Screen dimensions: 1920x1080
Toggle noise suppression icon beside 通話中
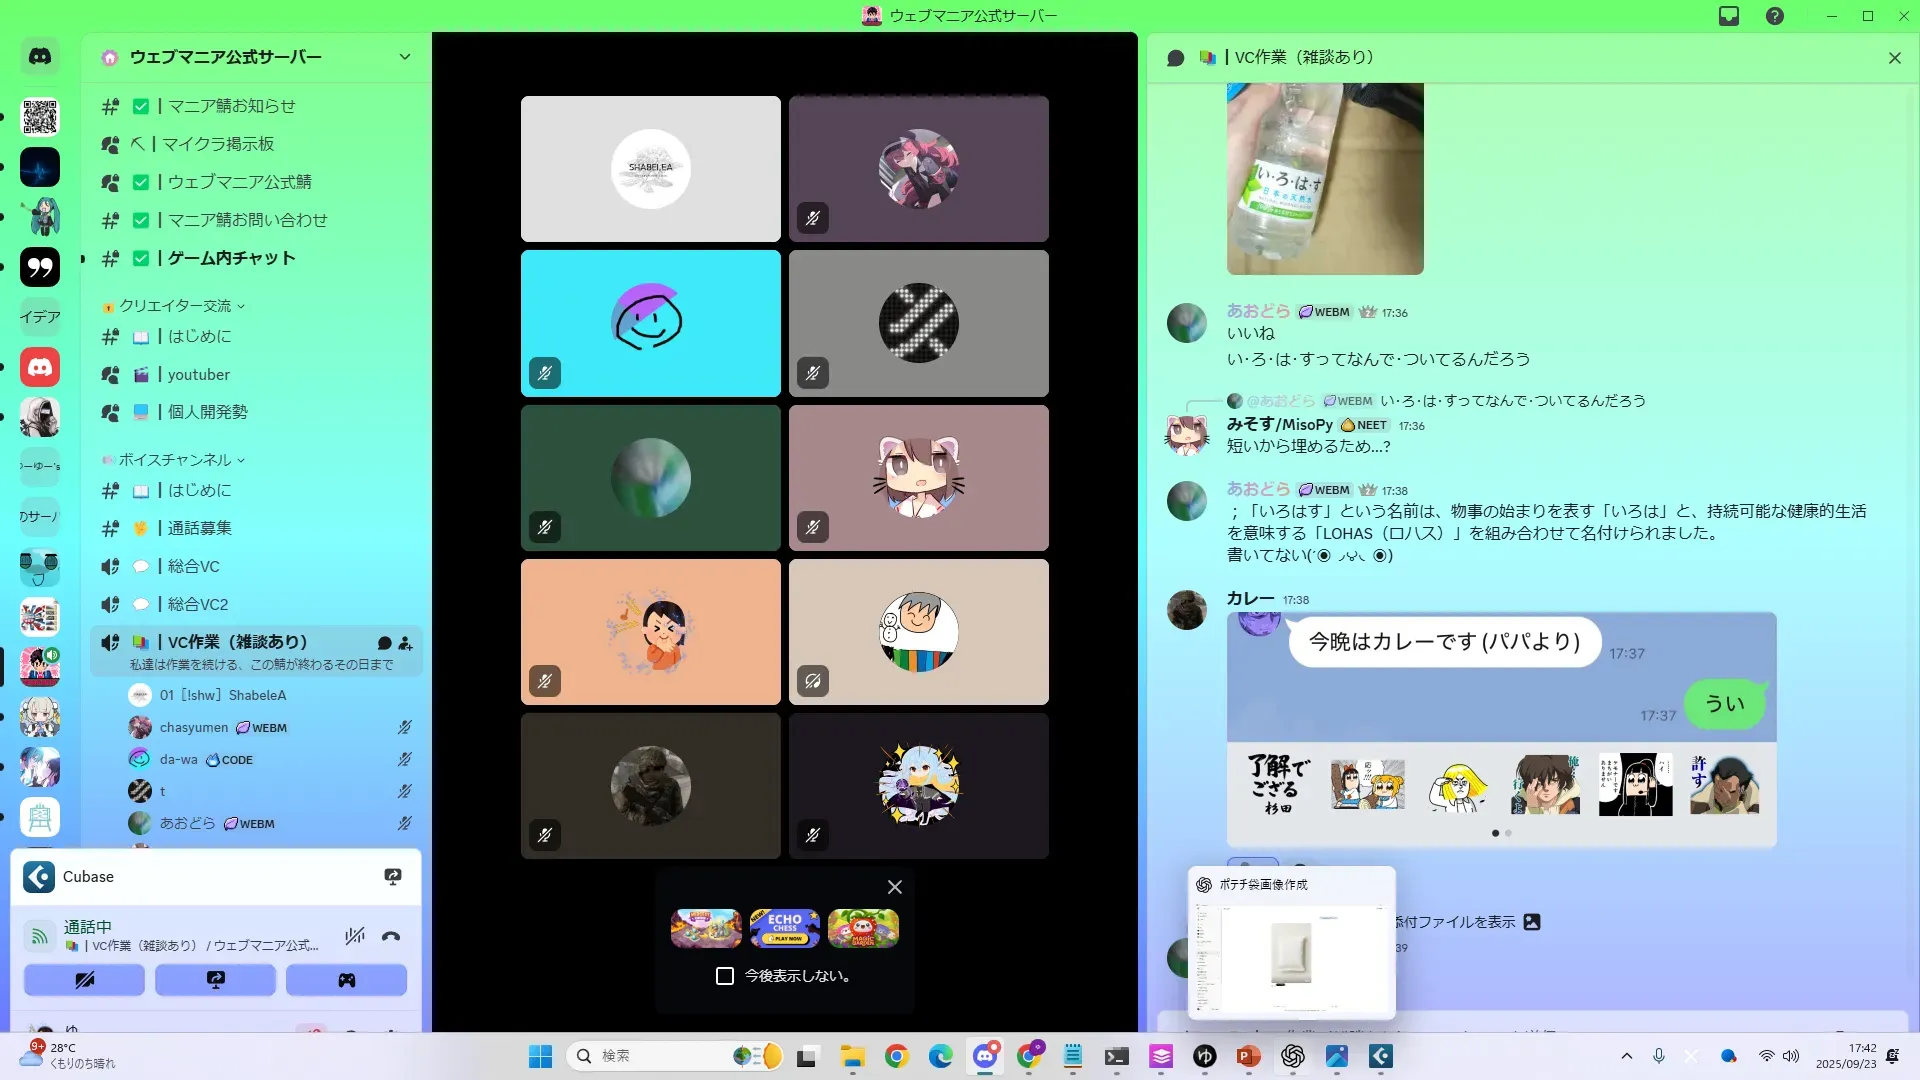pos(354,936)
